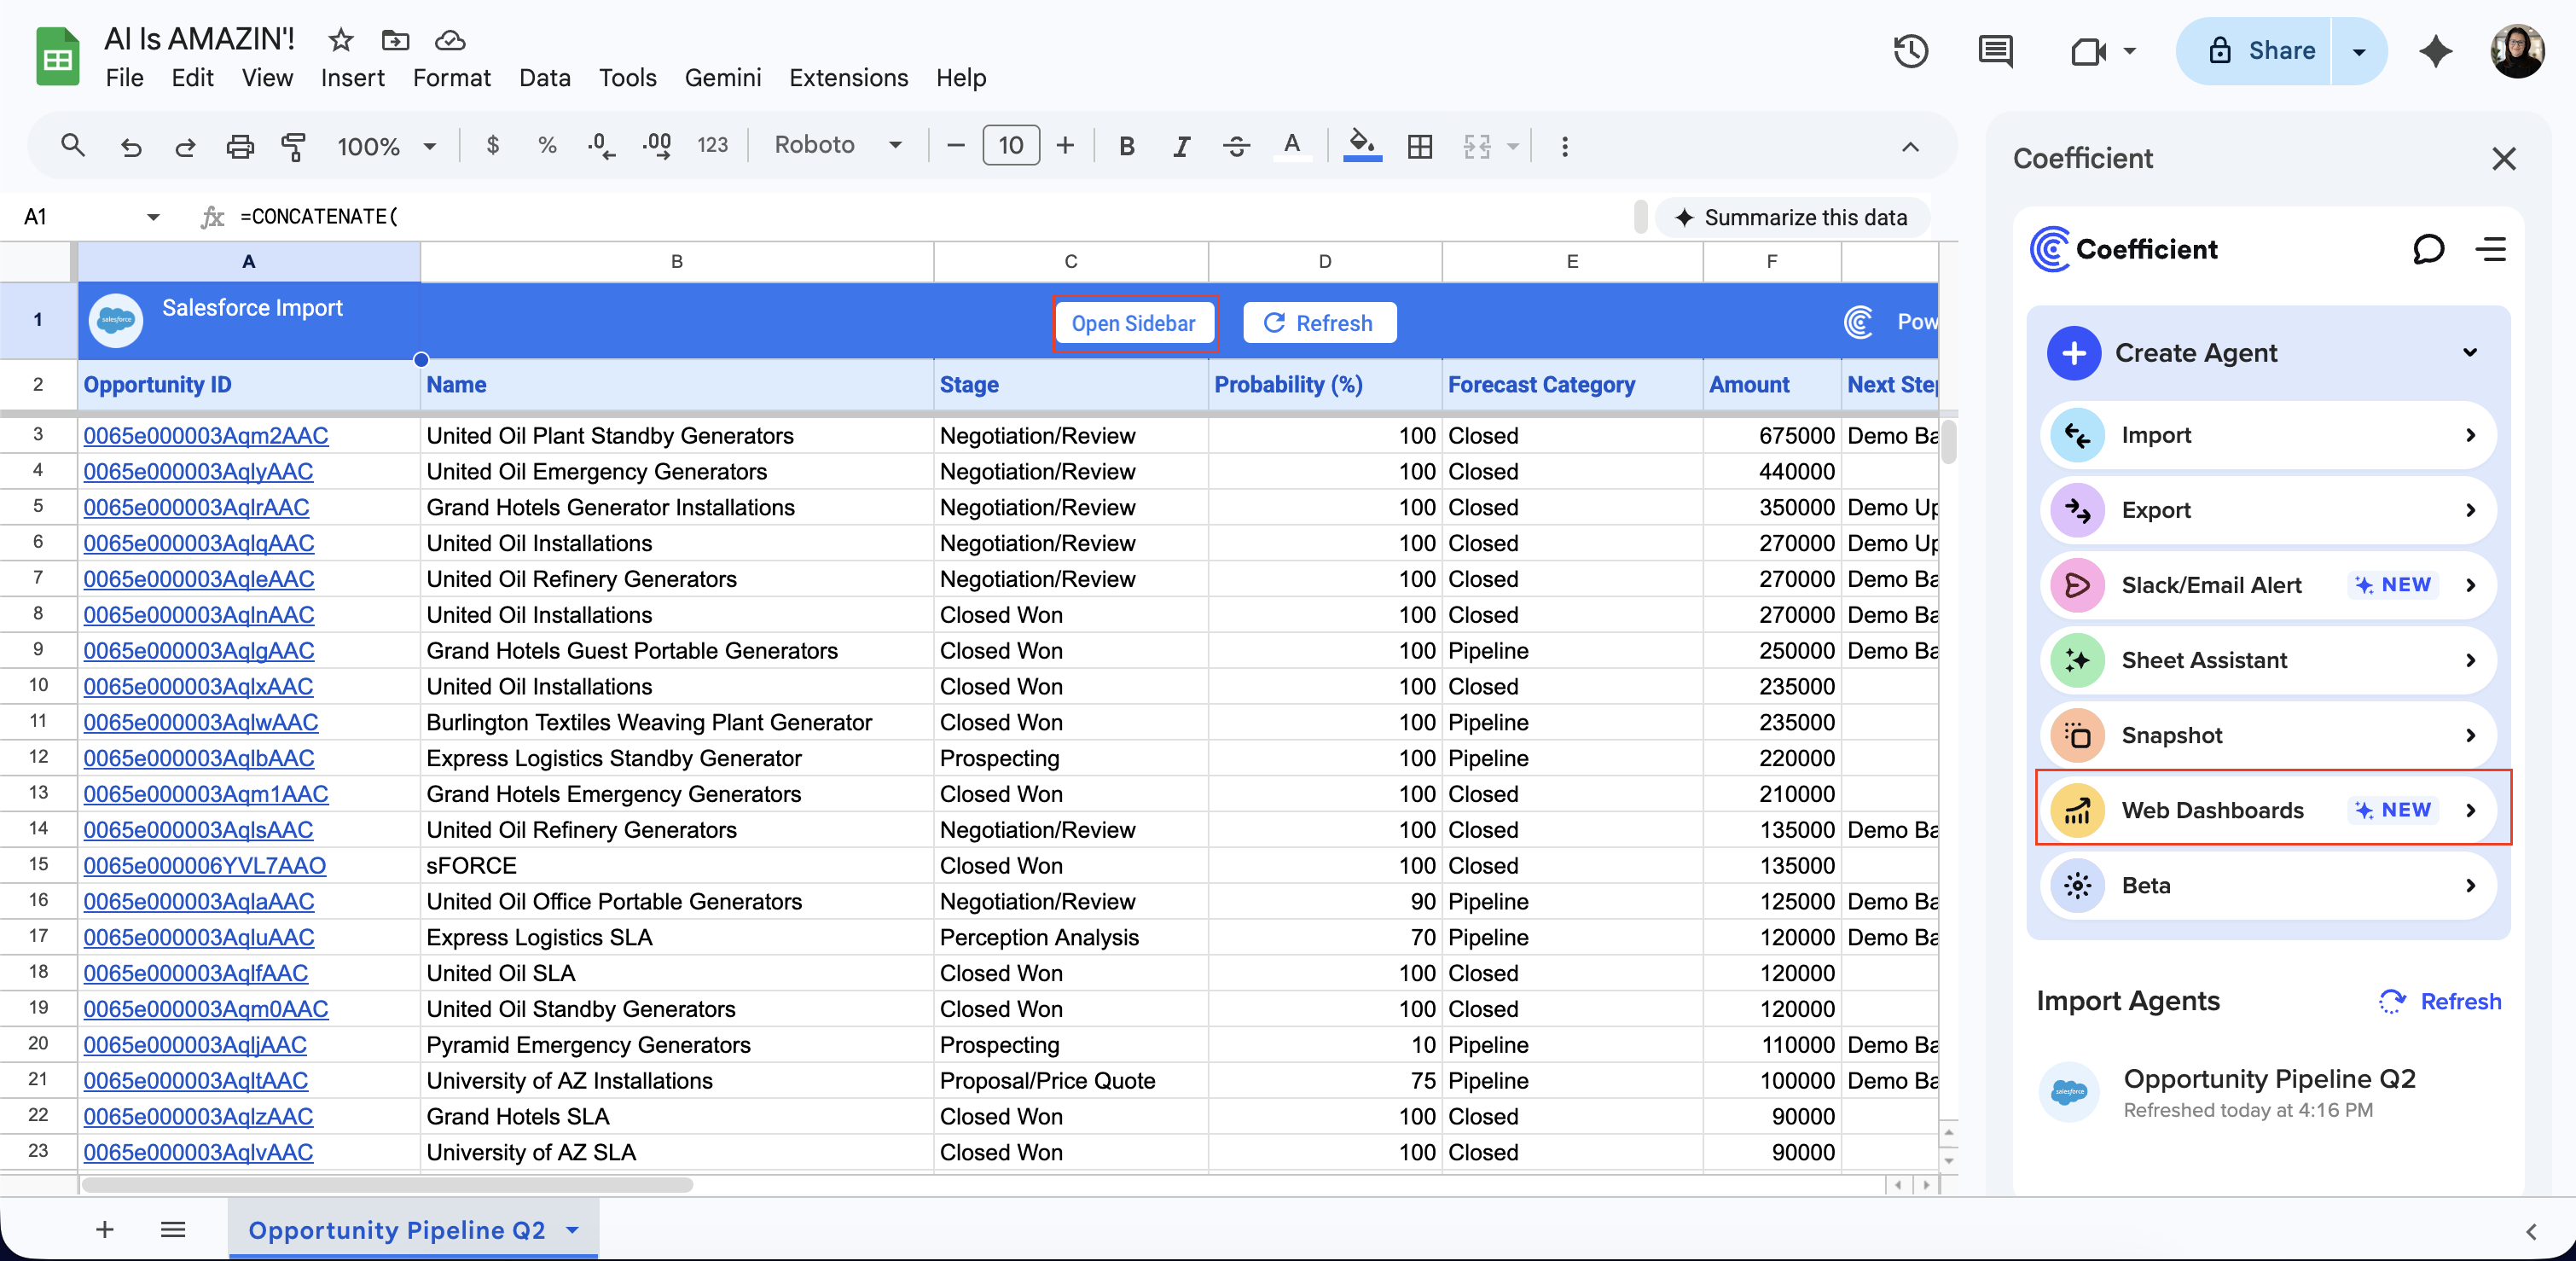Close the Coefficient sidebar
Viewport: 2576px width, 1261px height.
pyautogui.click(x=2503, y=158)
